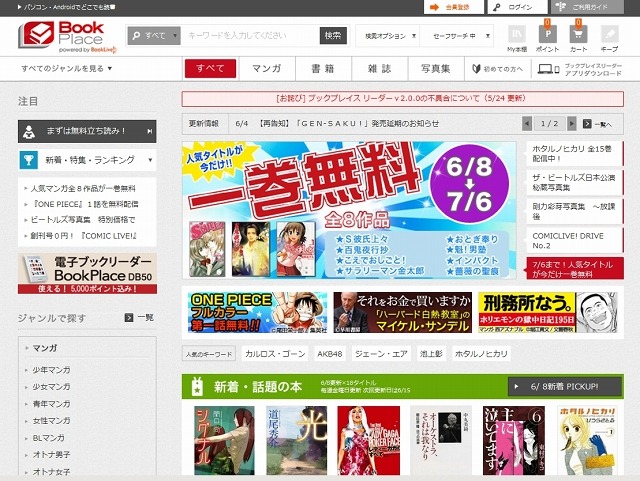Select COMICLIVE! DRIVE No.2 slide tab
Image resolution: width=640 pixels, height=481 pixels.
coord(574,240)
